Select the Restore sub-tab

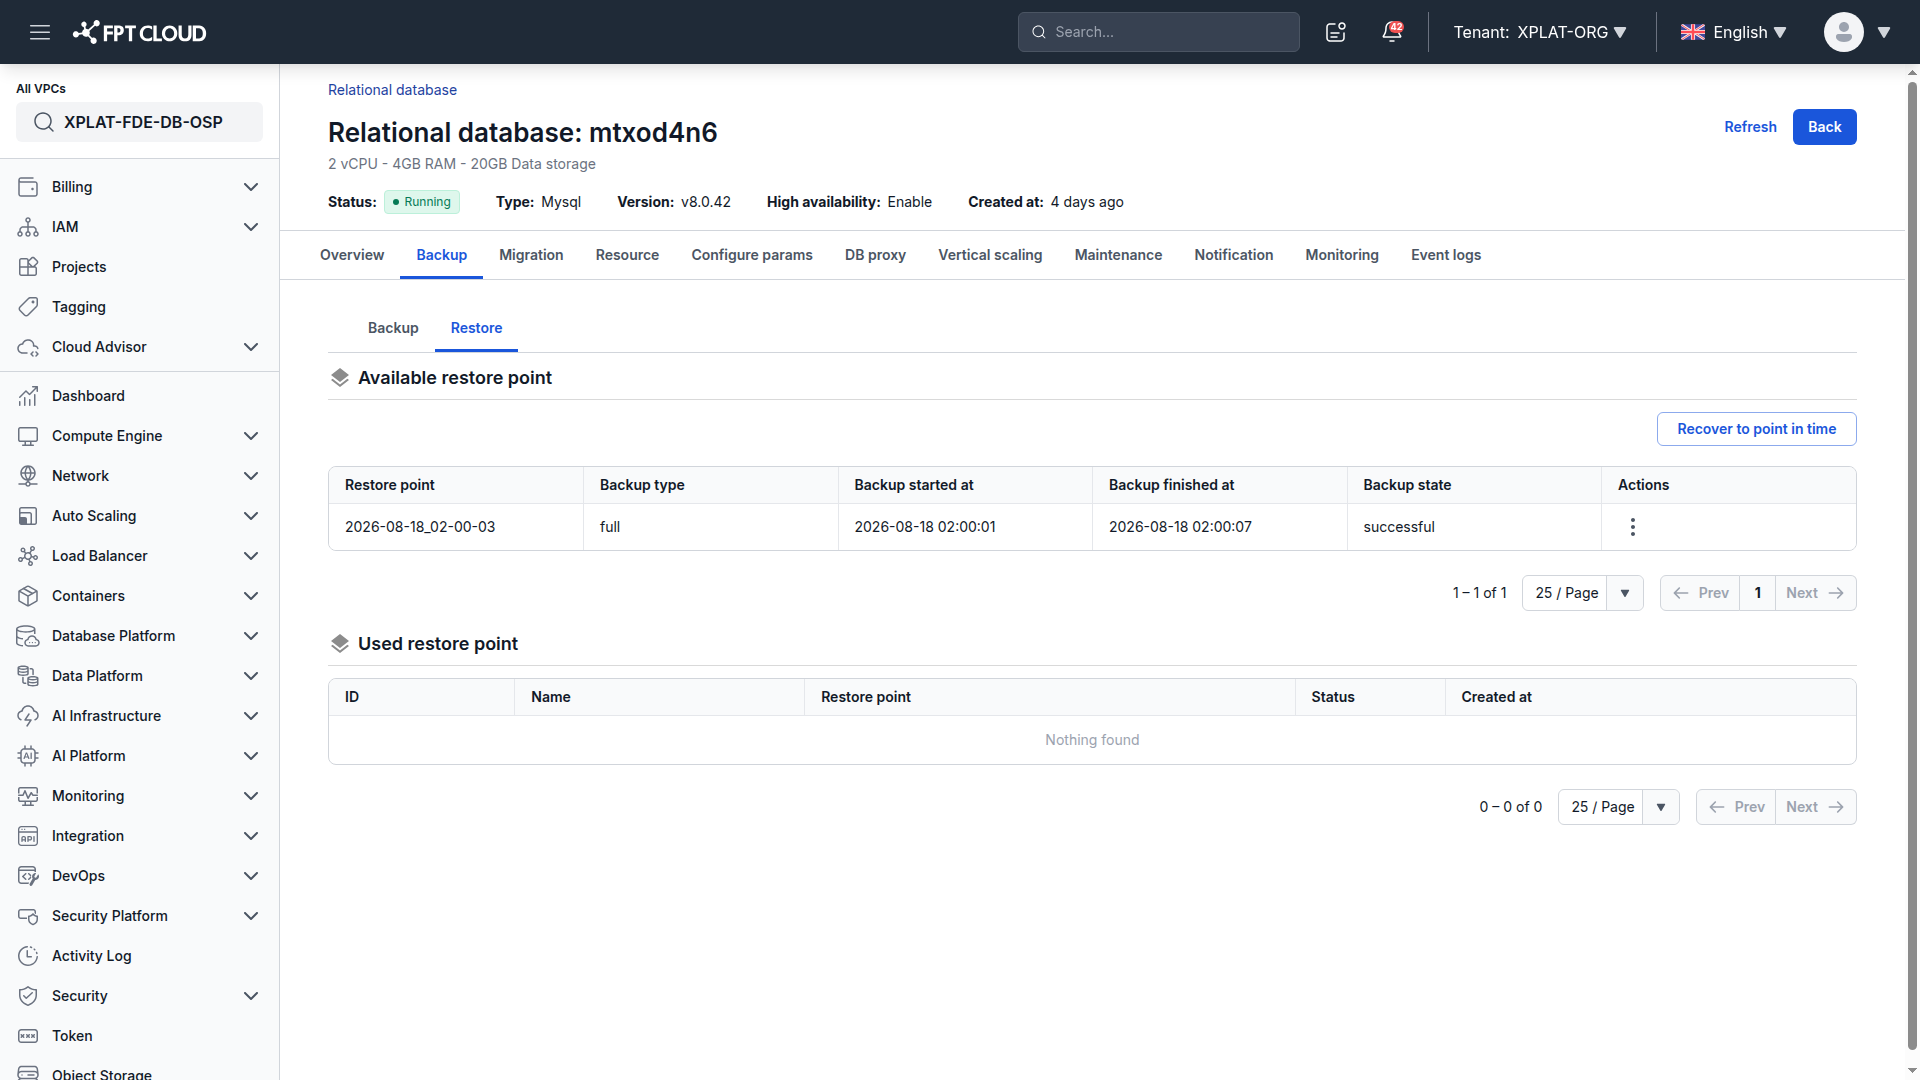476,328
